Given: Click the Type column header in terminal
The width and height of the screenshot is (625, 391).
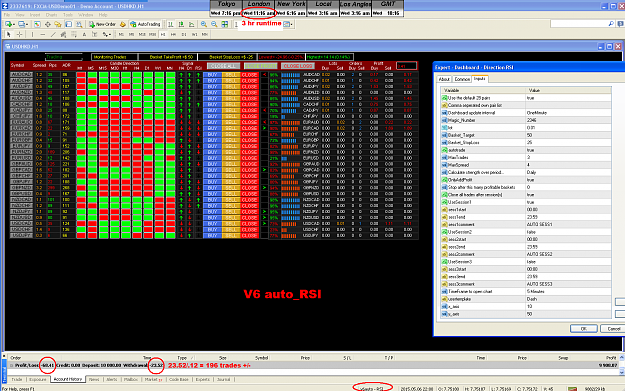Looking at the screenshot, I should [x=182, y=358].
